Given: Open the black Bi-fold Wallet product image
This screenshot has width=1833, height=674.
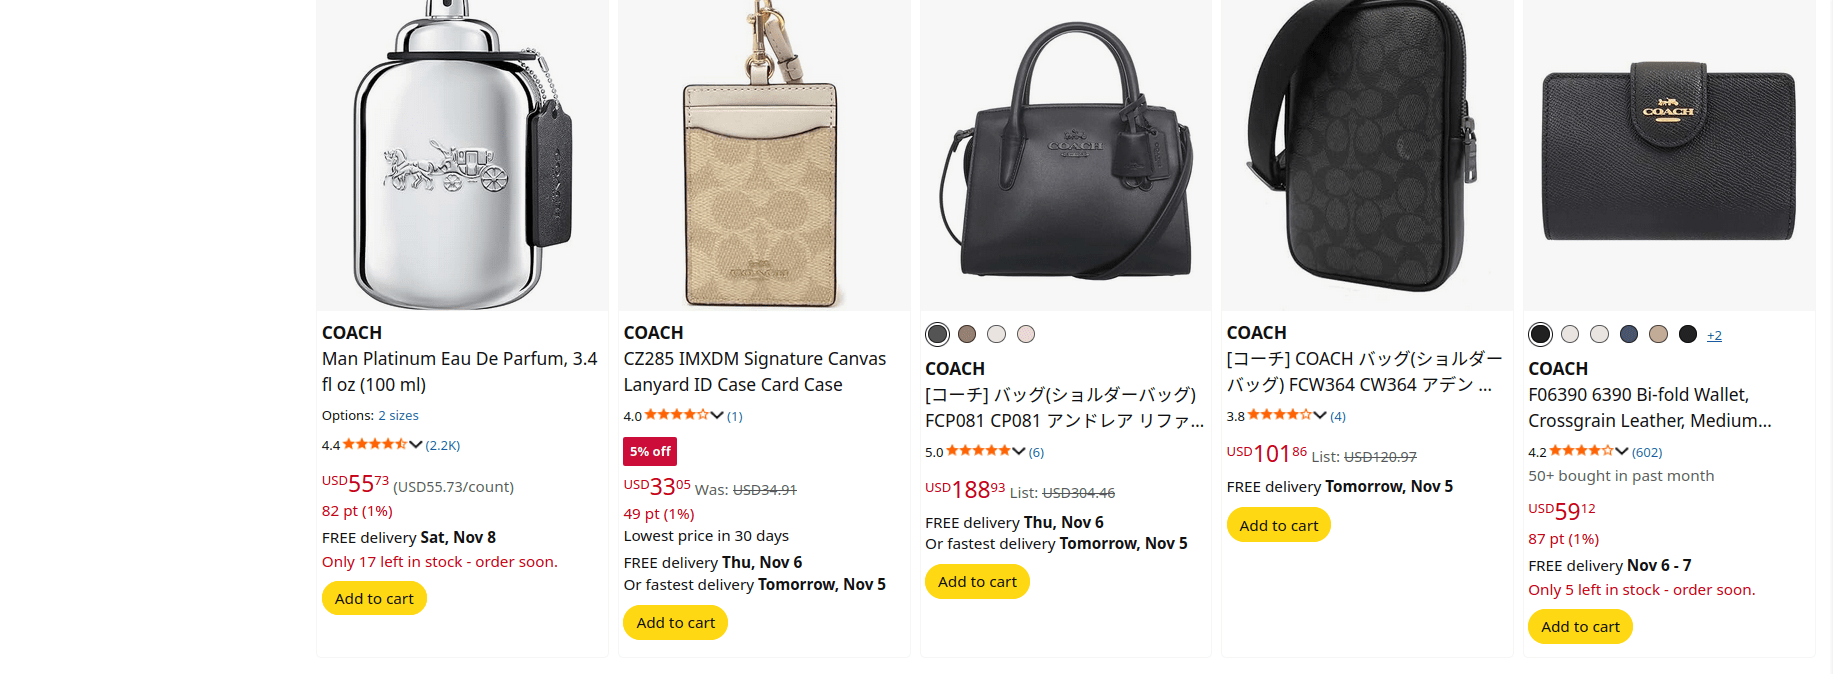Looking at the screenshot, I should point(1668,155).
